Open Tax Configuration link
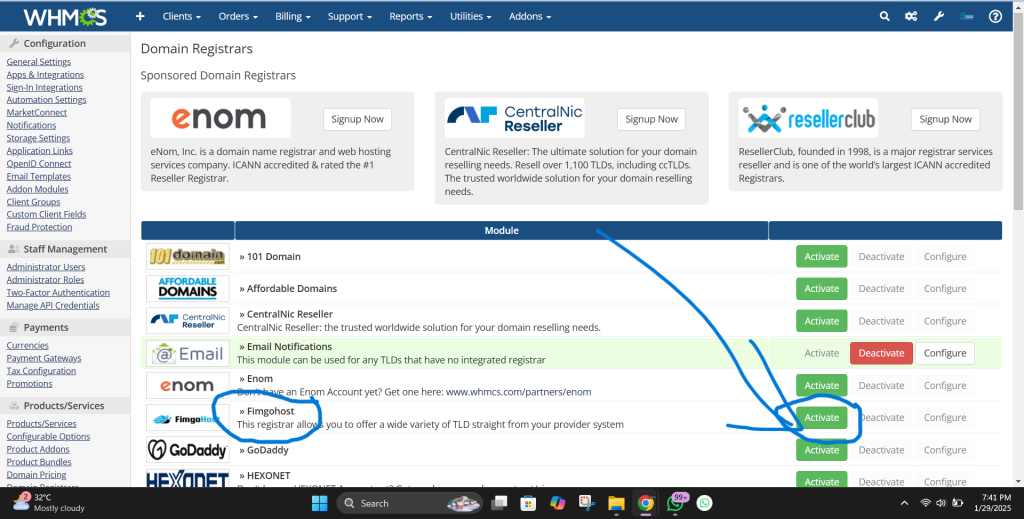The height and width of the screenshot is (519, 1024). point(41,371)
